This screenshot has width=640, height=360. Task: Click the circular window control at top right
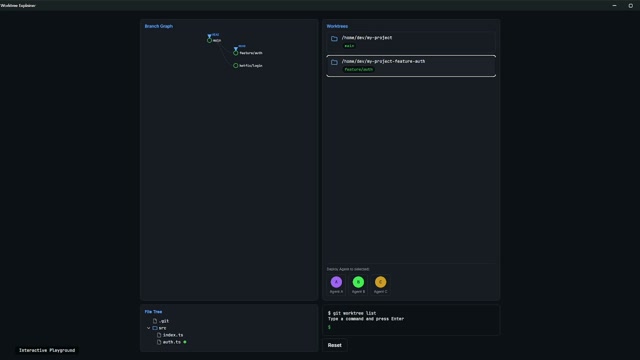tap(631, 6)
